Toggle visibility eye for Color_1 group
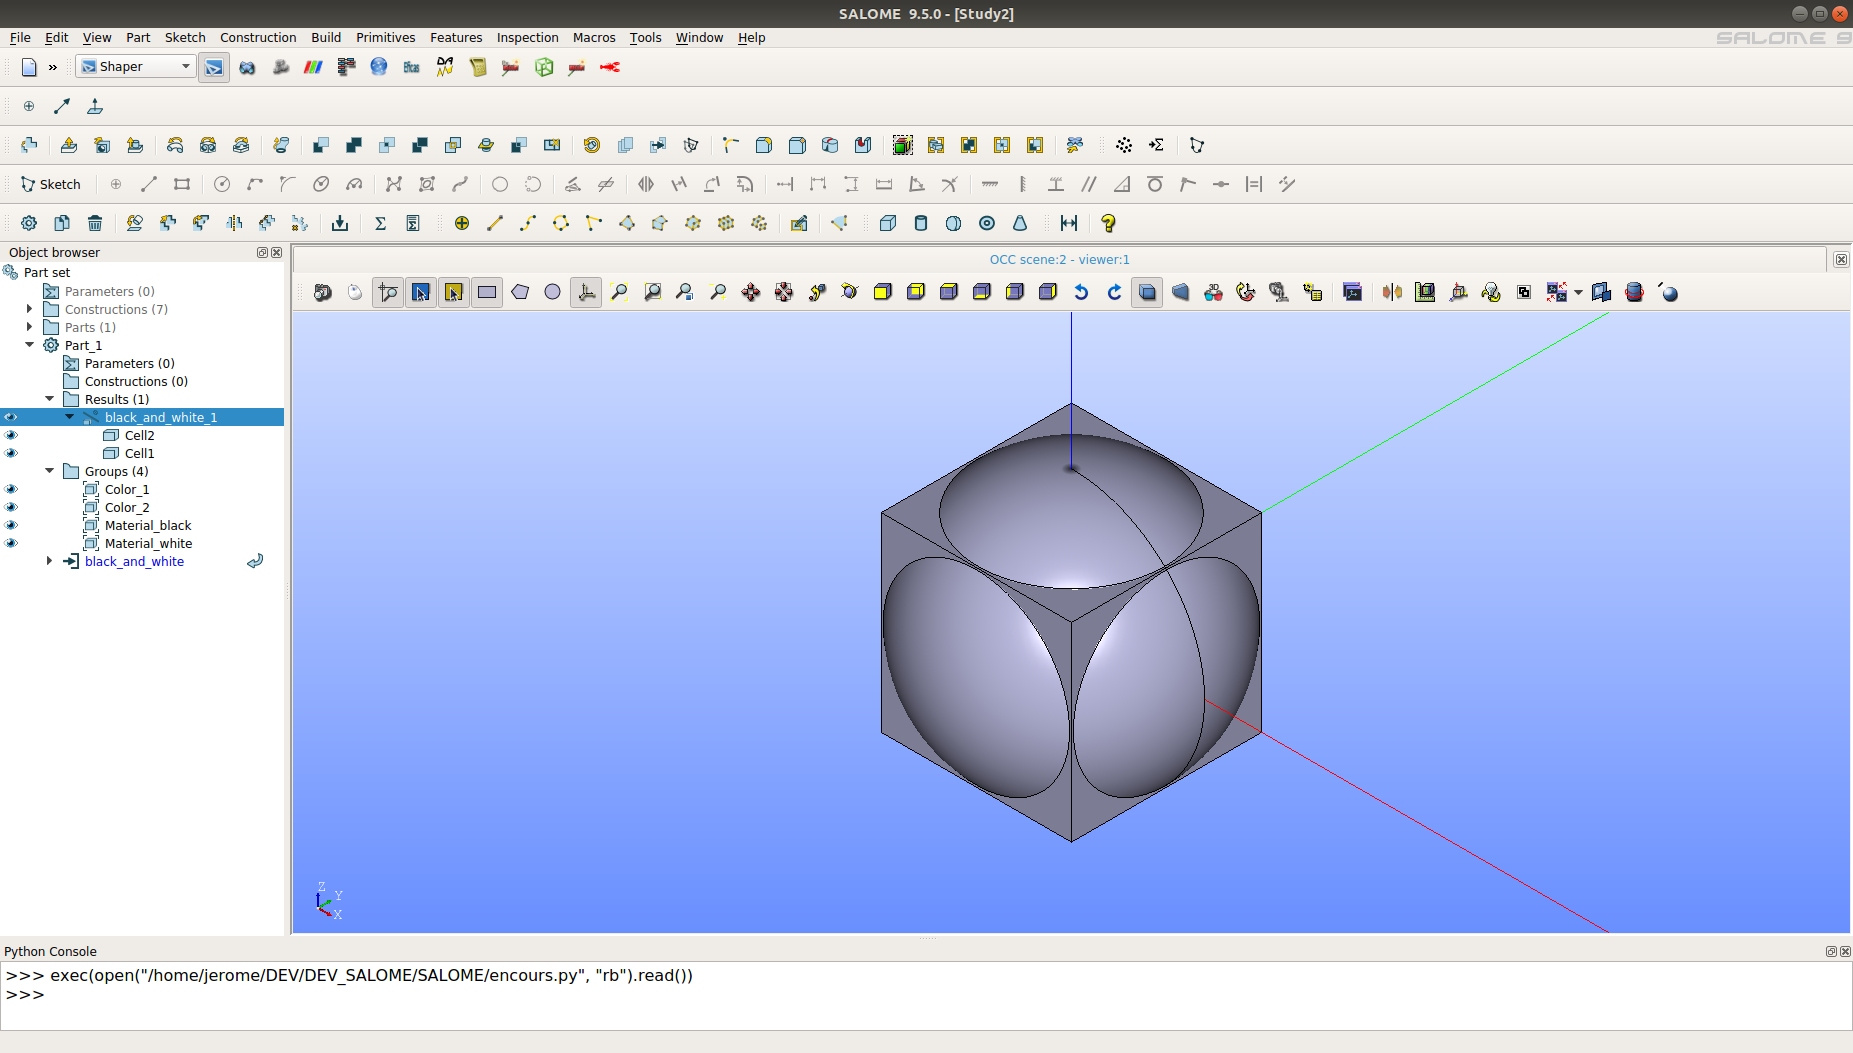The height and width of the screenshot is (1053, 1853). point(11,489)
